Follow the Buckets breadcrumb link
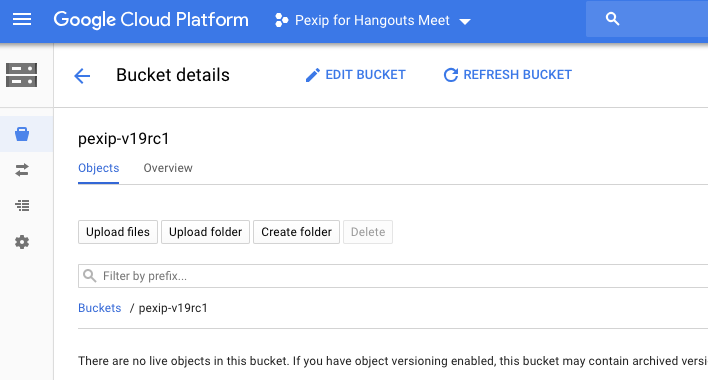This screenshot has width=708, height=380. tap(100, 308)
